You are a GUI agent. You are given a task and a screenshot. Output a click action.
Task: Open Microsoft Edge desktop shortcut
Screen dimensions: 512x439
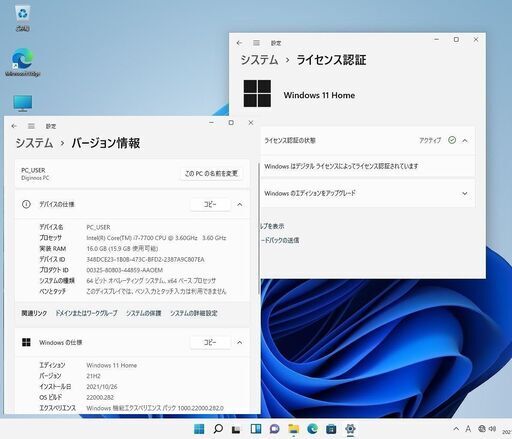pos(23,62)
